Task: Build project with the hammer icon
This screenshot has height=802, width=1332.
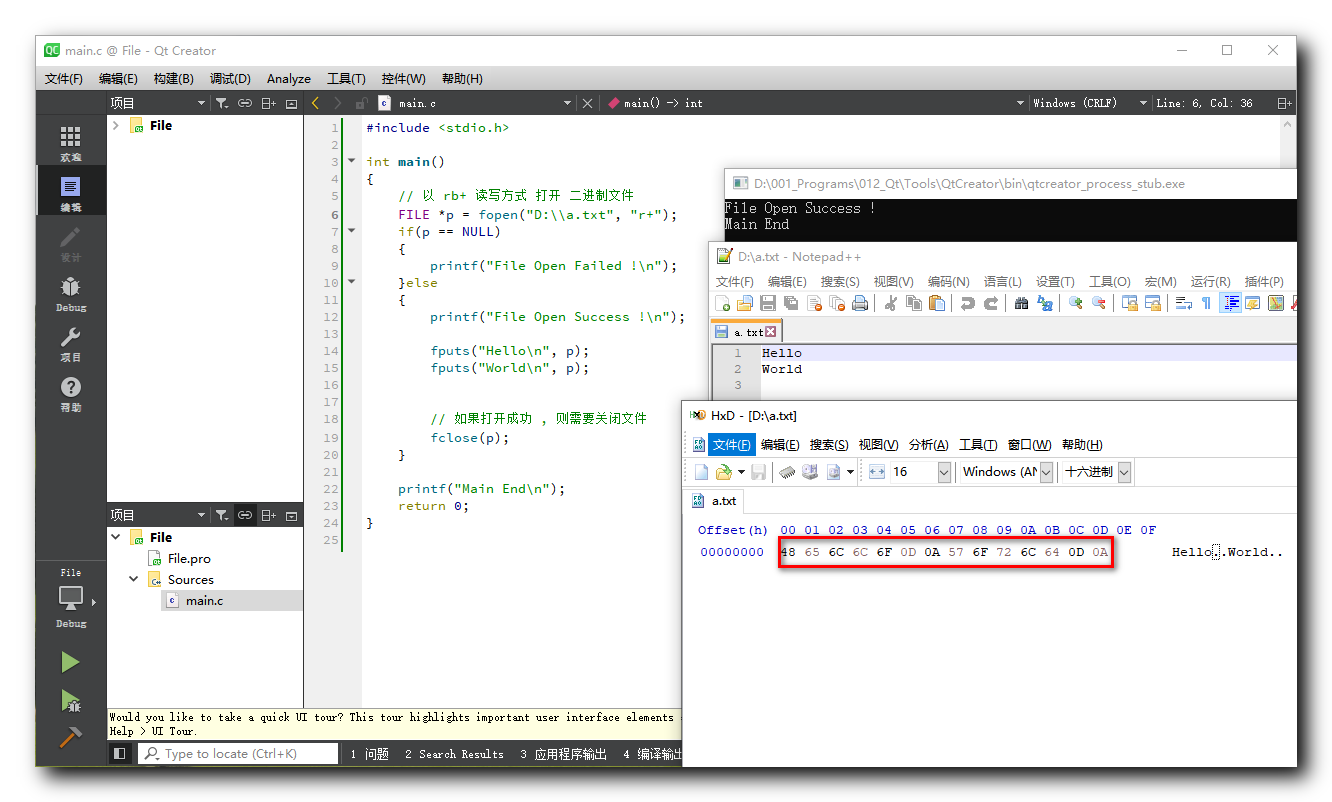Action: coord(70,737)
